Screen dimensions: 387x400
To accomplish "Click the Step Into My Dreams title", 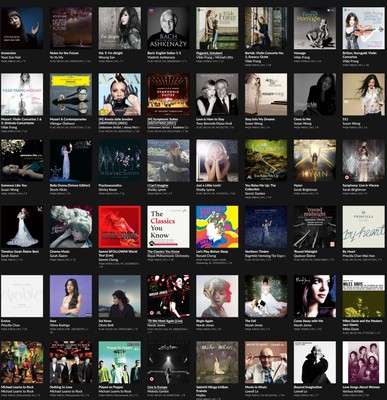I will click(x=261, y=119).
